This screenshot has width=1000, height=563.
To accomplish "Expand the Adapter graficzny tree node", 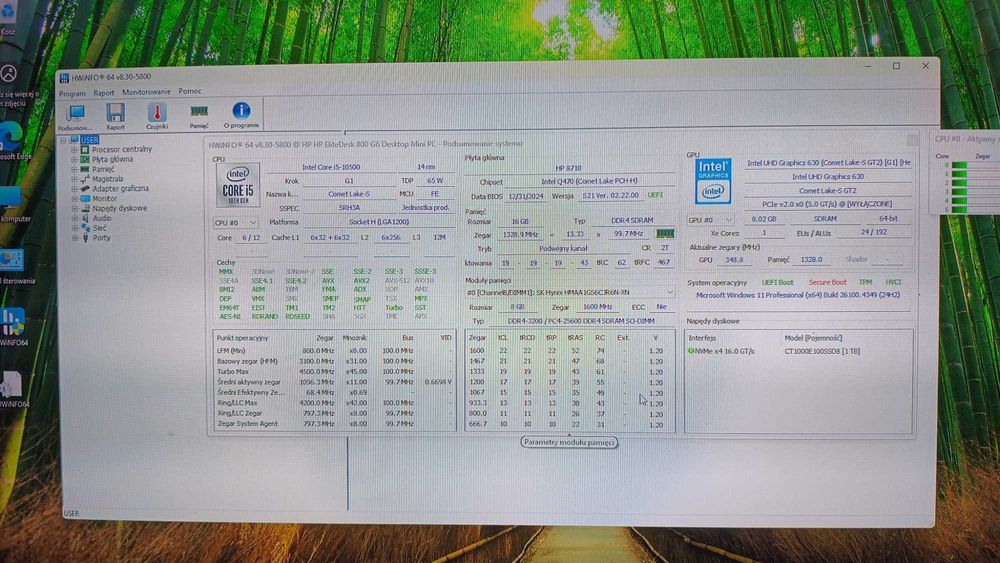I will 74,189.
